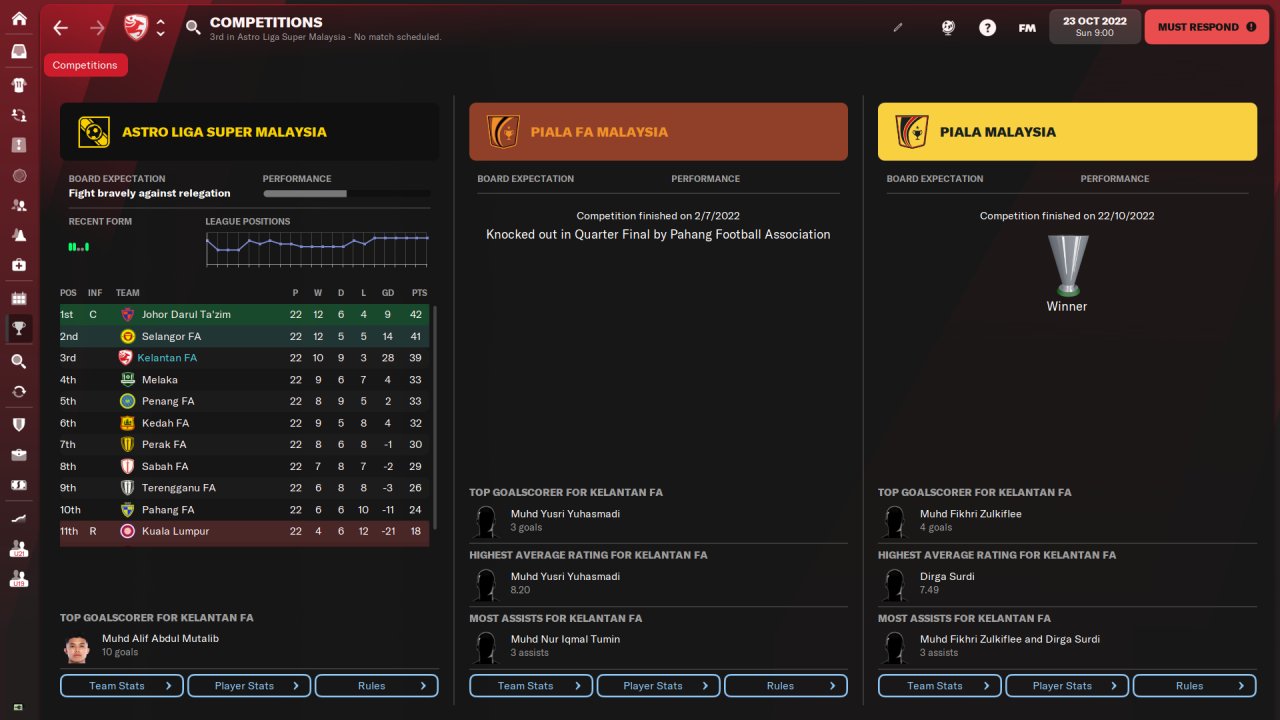Open Rules for Astro Liga Super Malaysia
Screen dimensions: 1280x720
tap(377, 686)
